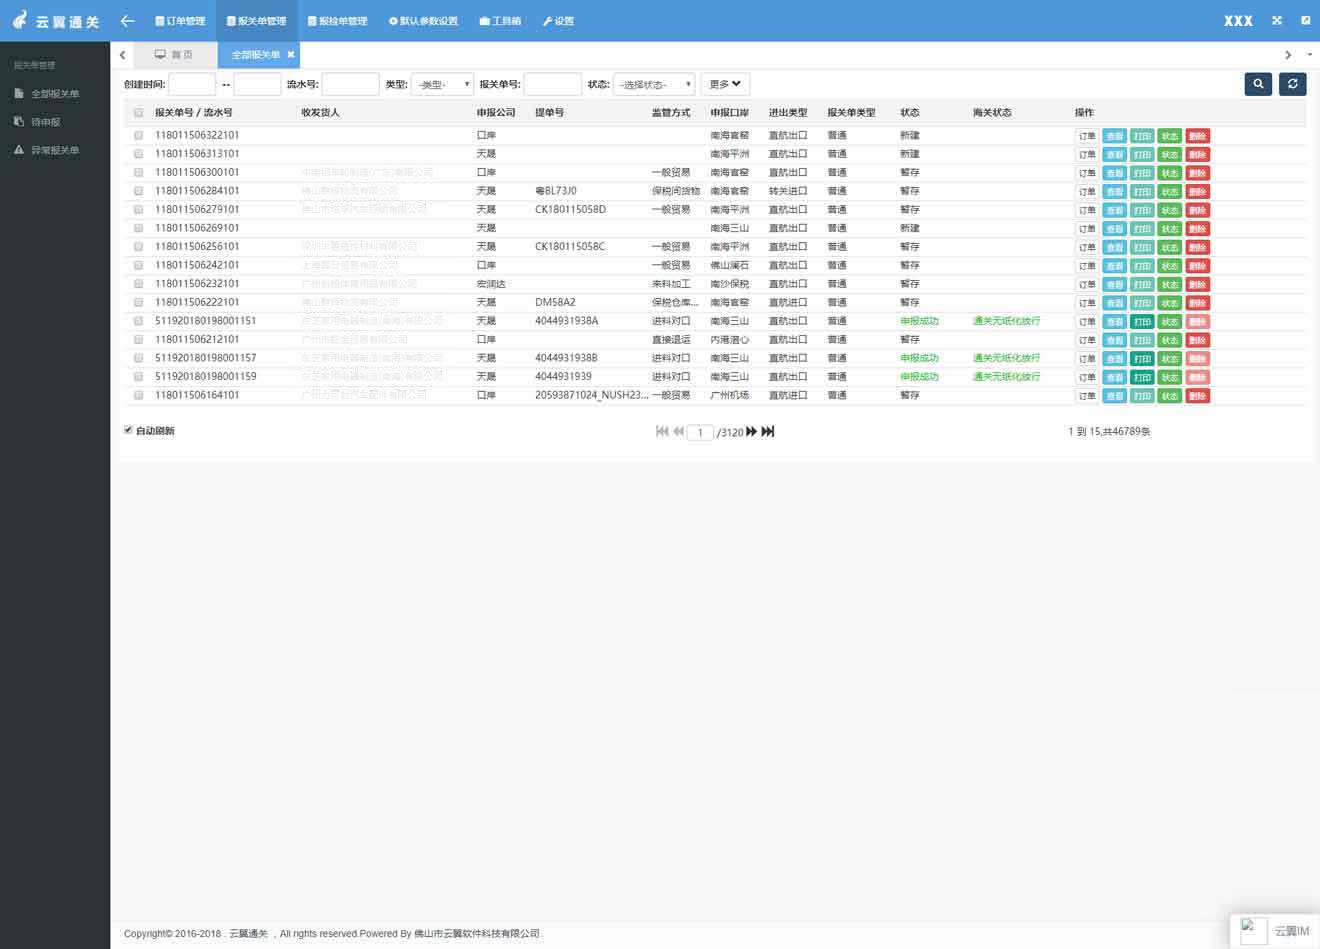Viewport: 1320px width, 949px height.
Task: Click 订单 button for row 118011506164101
Action: [x=1087, y=396]
